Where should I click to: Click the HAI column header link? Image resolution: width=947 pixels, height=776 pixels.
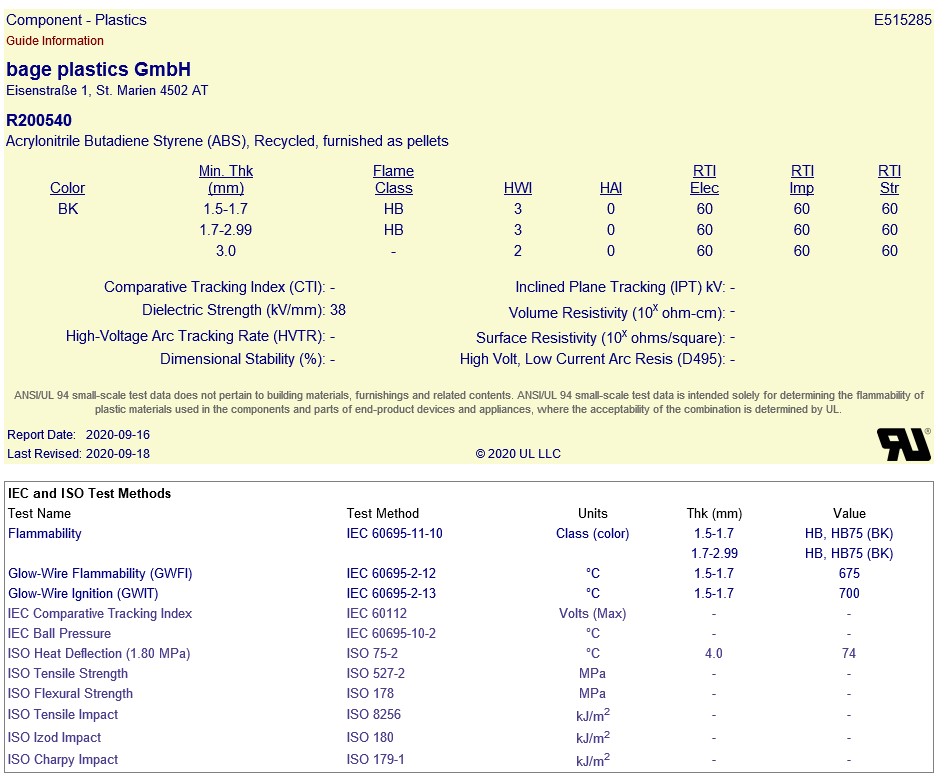[x=611, y=188]
